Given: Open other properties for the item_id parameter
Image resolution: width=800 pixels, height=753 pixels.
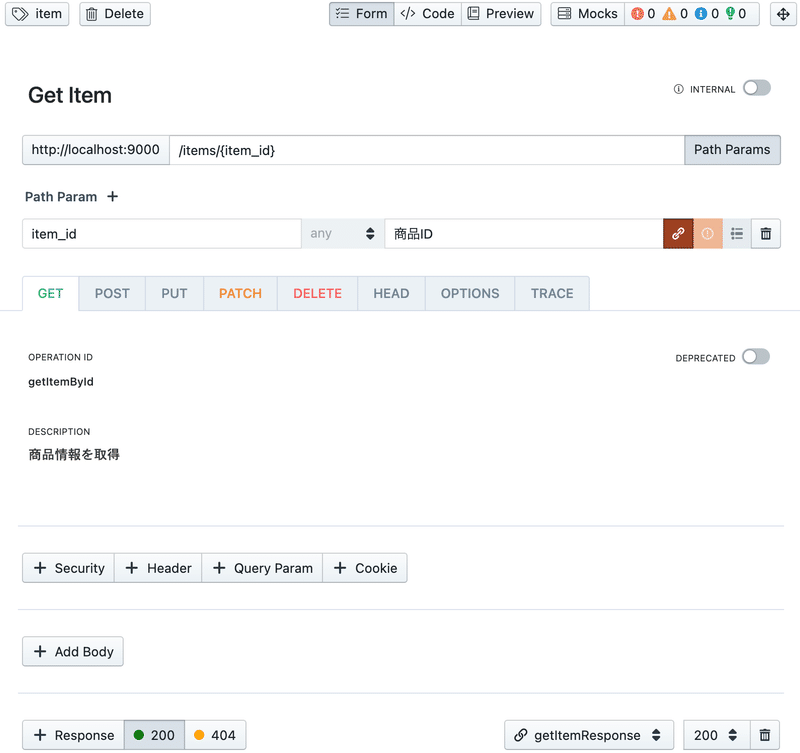Looking at the screenshot, I should pyautogui.click(x=737, y=233).
